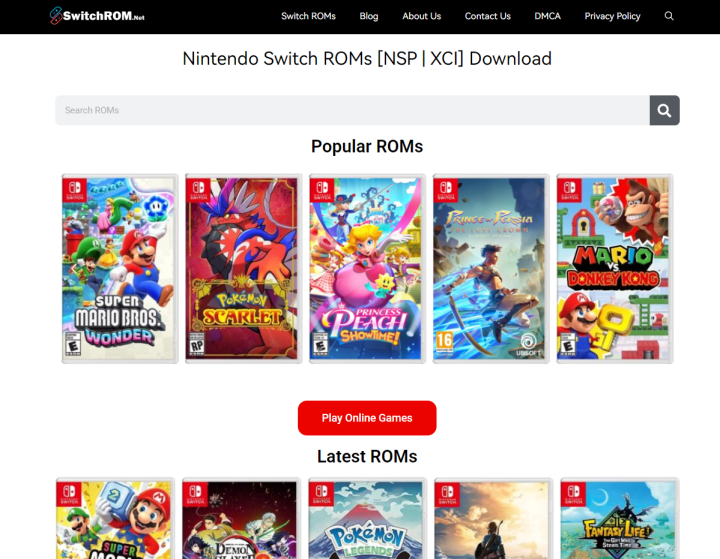Screen dimensions: 720x559
Task: Open the Contact Us page
Action: 488,16
